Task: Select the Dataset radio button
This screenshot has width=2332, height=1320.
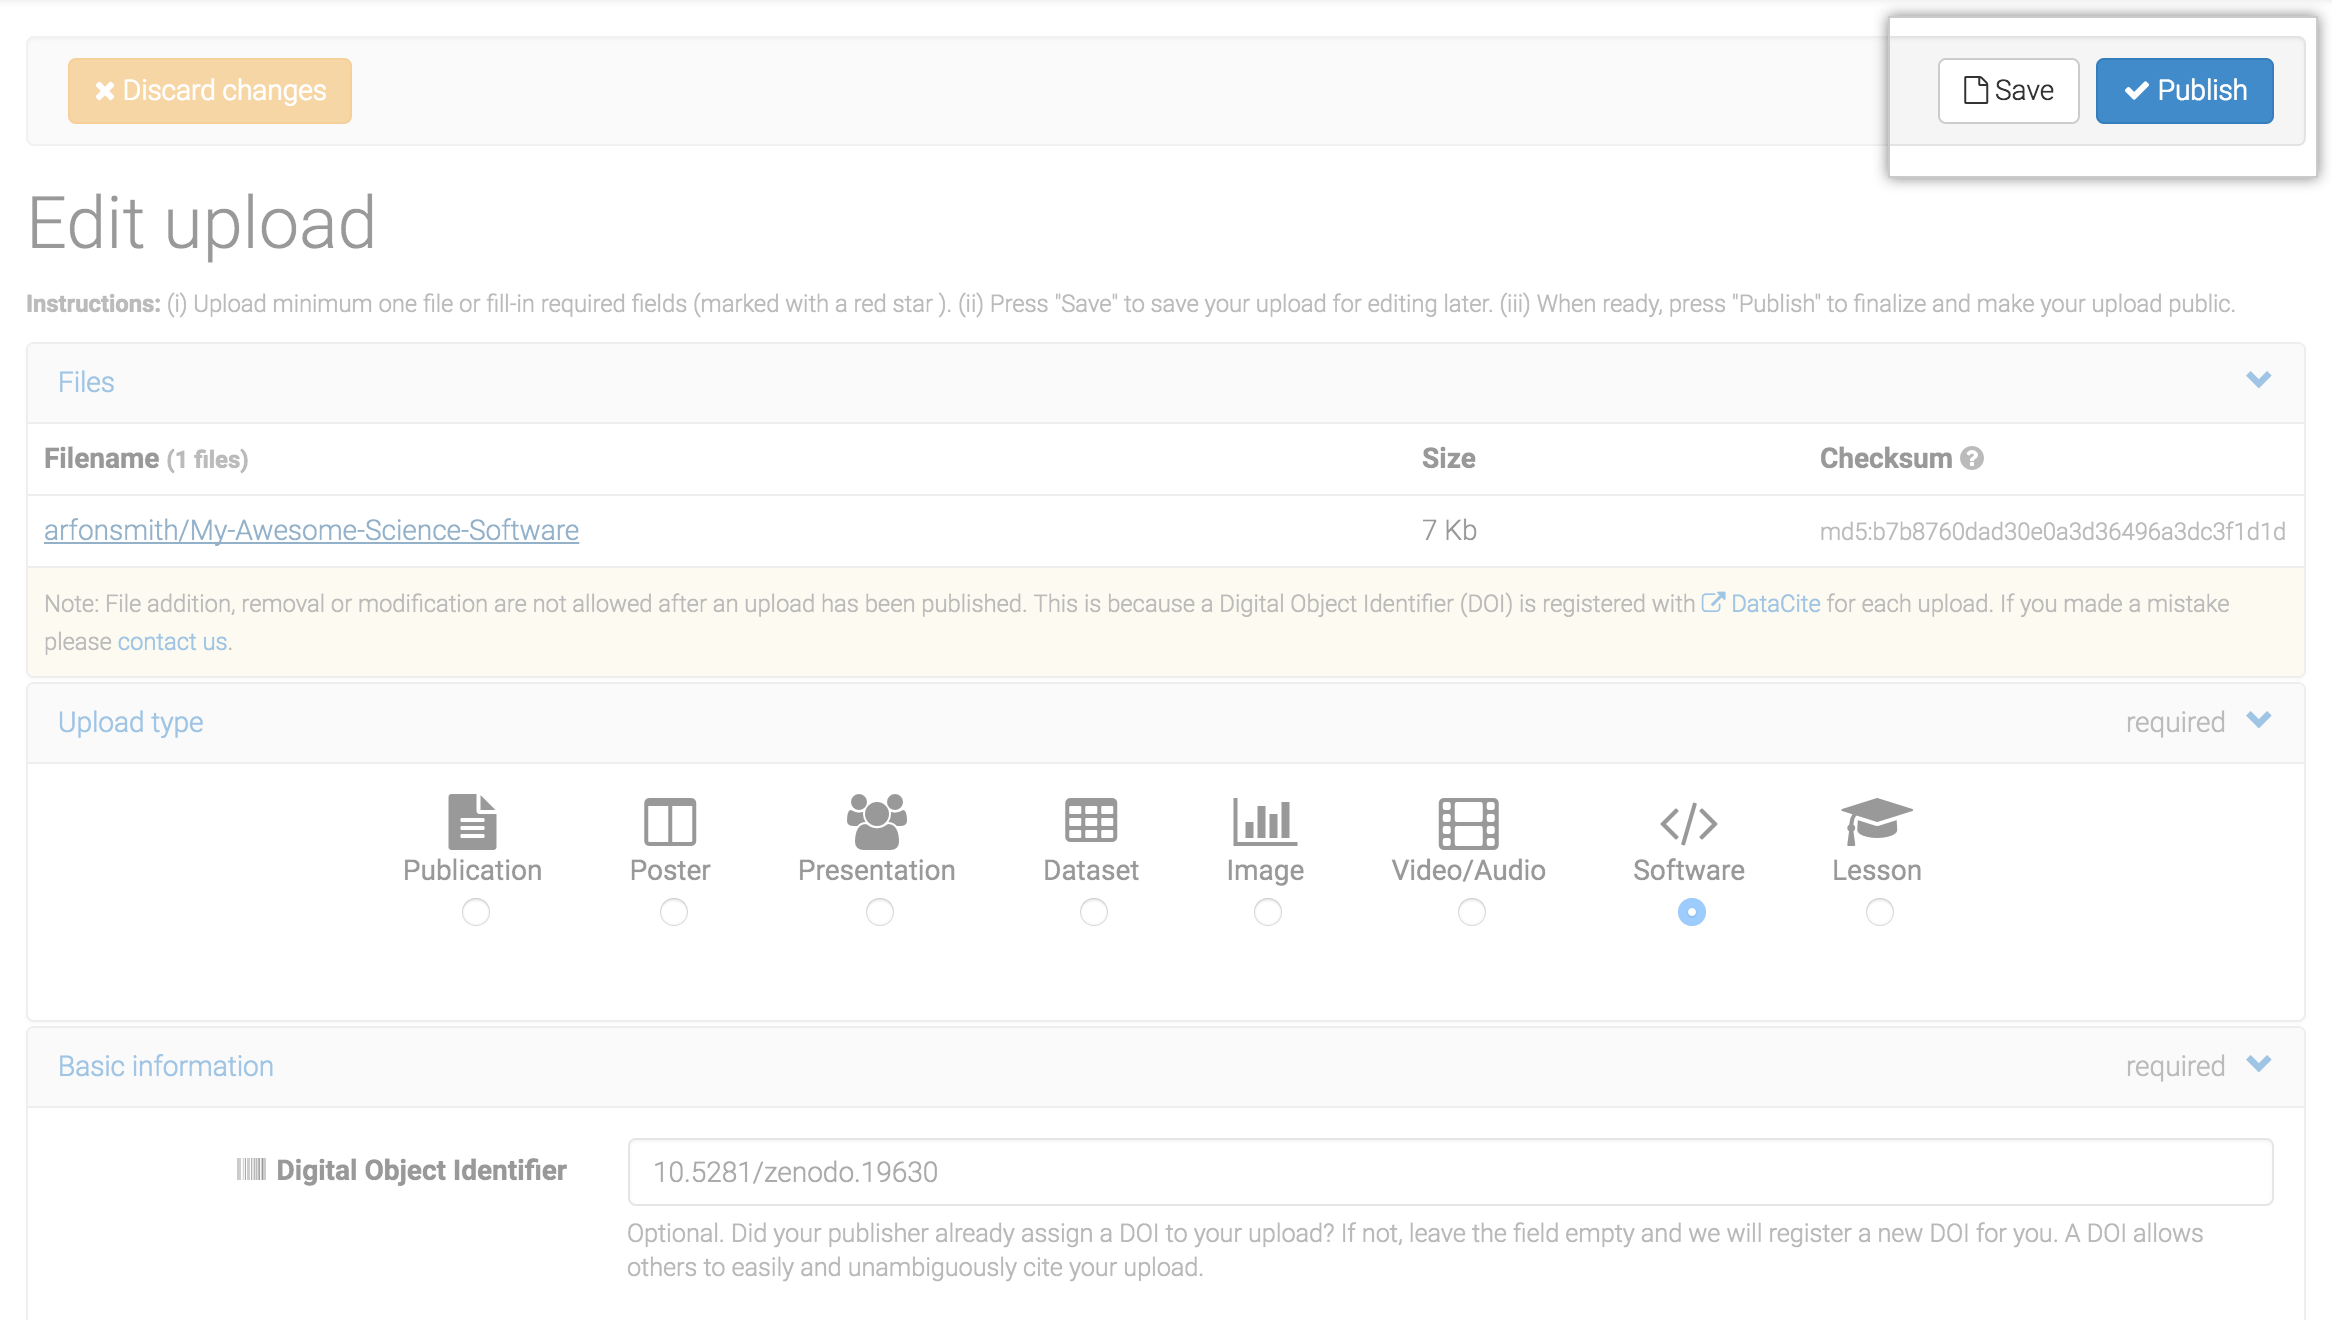Action: pyautogui.click(x=1094, y=912)
